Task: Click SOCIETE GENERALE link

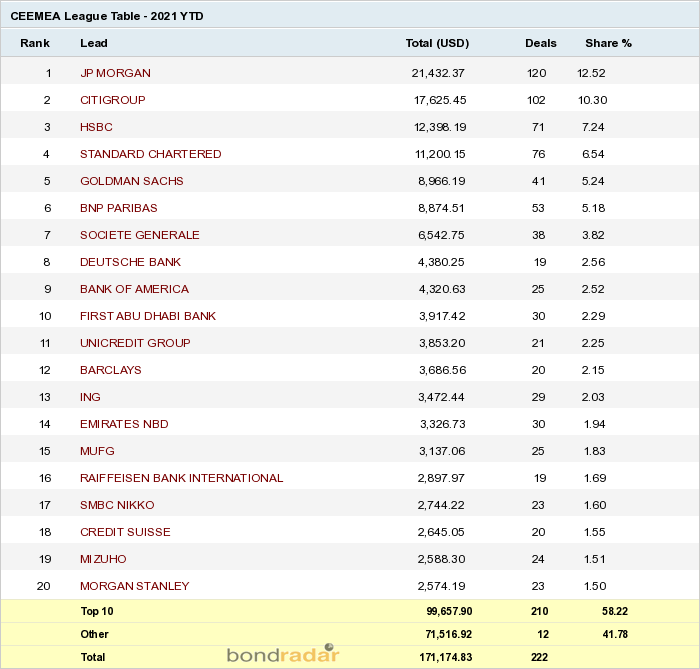Action: click(x=140, y=235)
